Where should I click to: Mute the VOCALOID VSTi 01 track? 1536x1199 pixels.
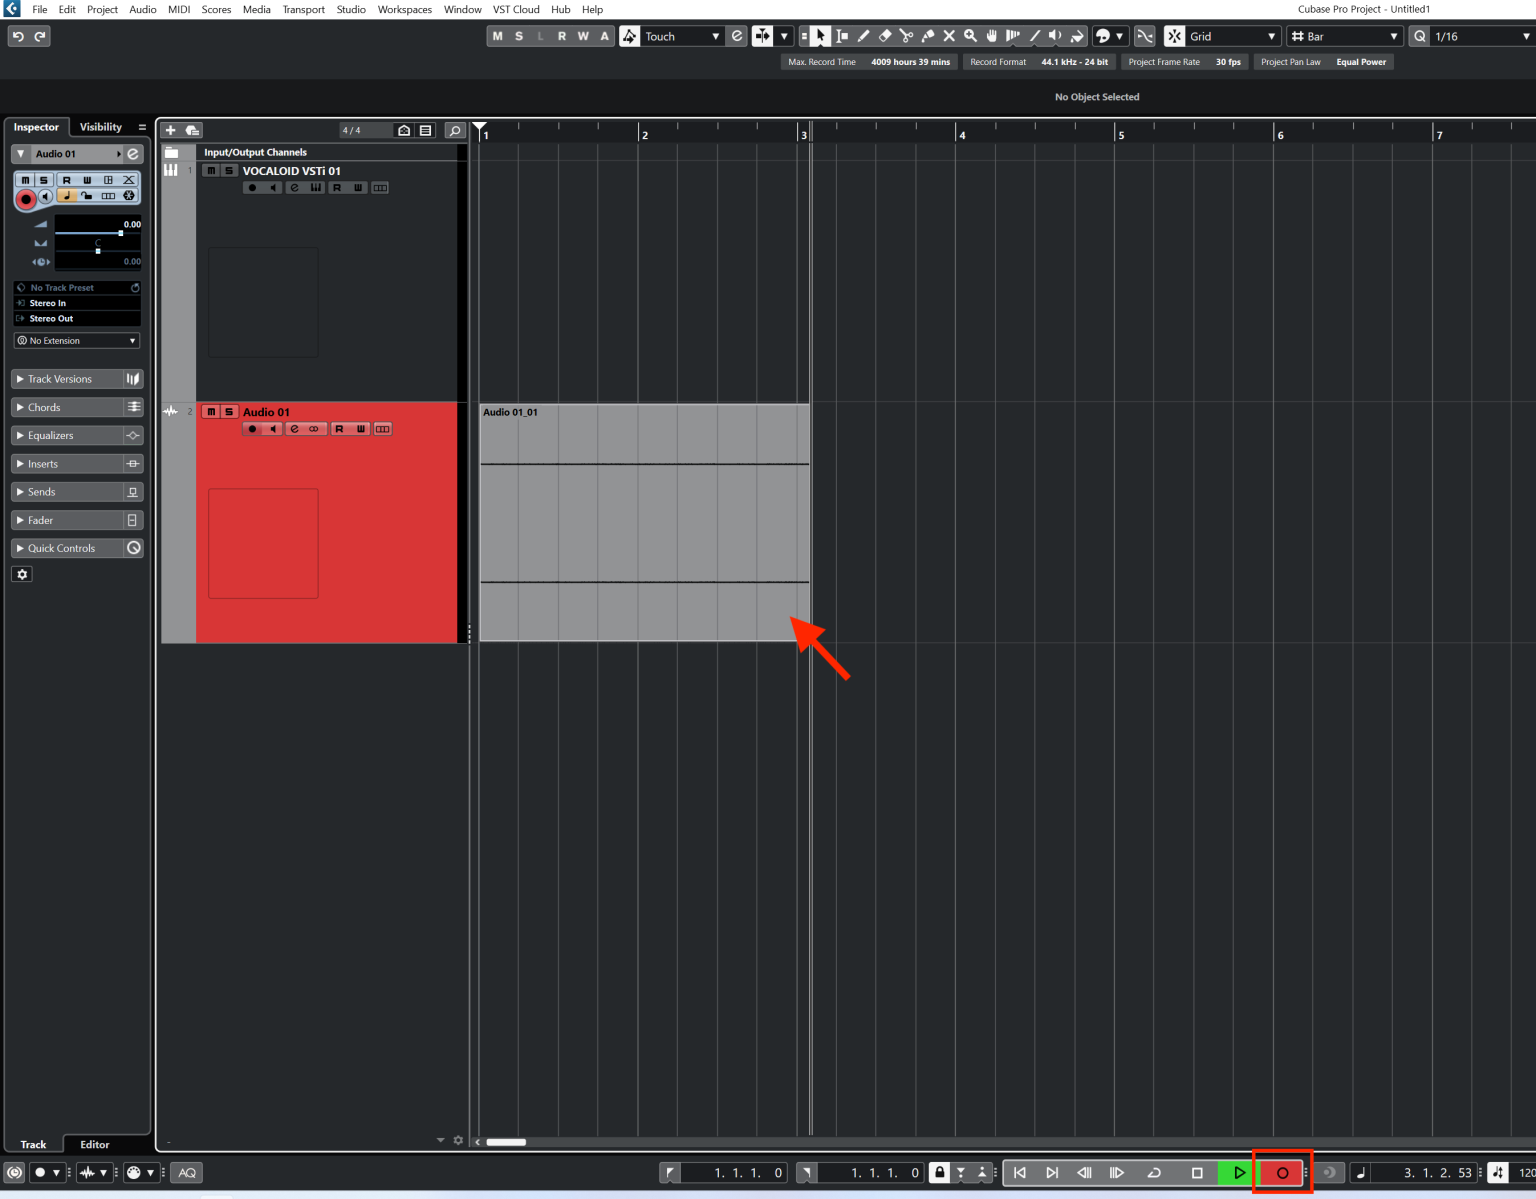[211, 171]
